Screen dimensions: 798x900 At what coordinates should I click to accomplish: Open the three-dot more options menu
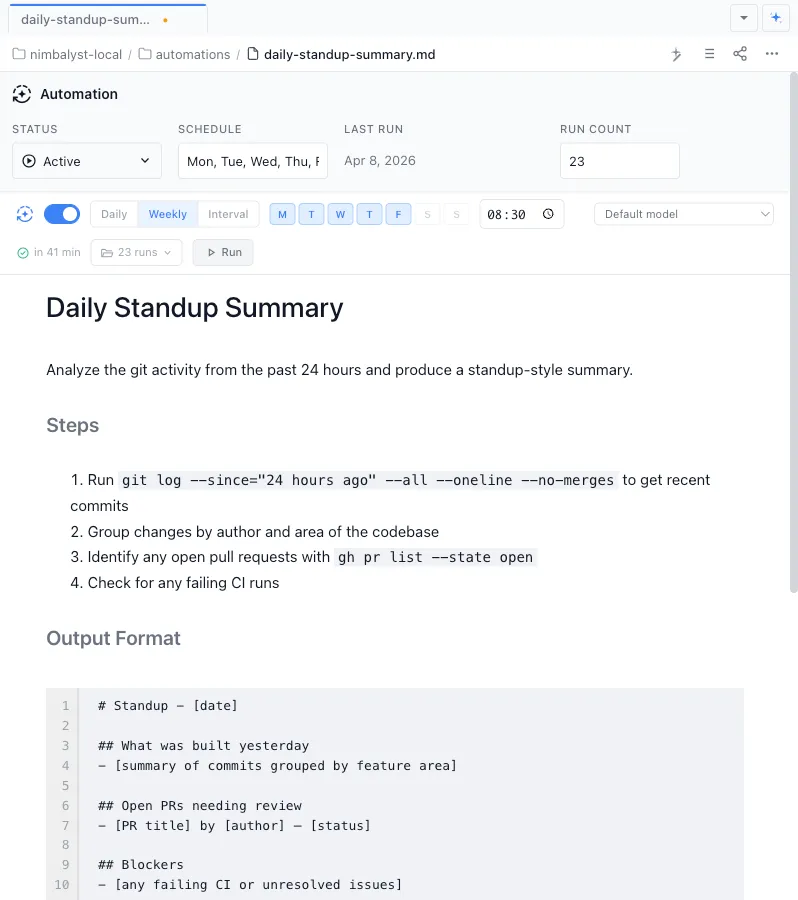tap(772, 54)
